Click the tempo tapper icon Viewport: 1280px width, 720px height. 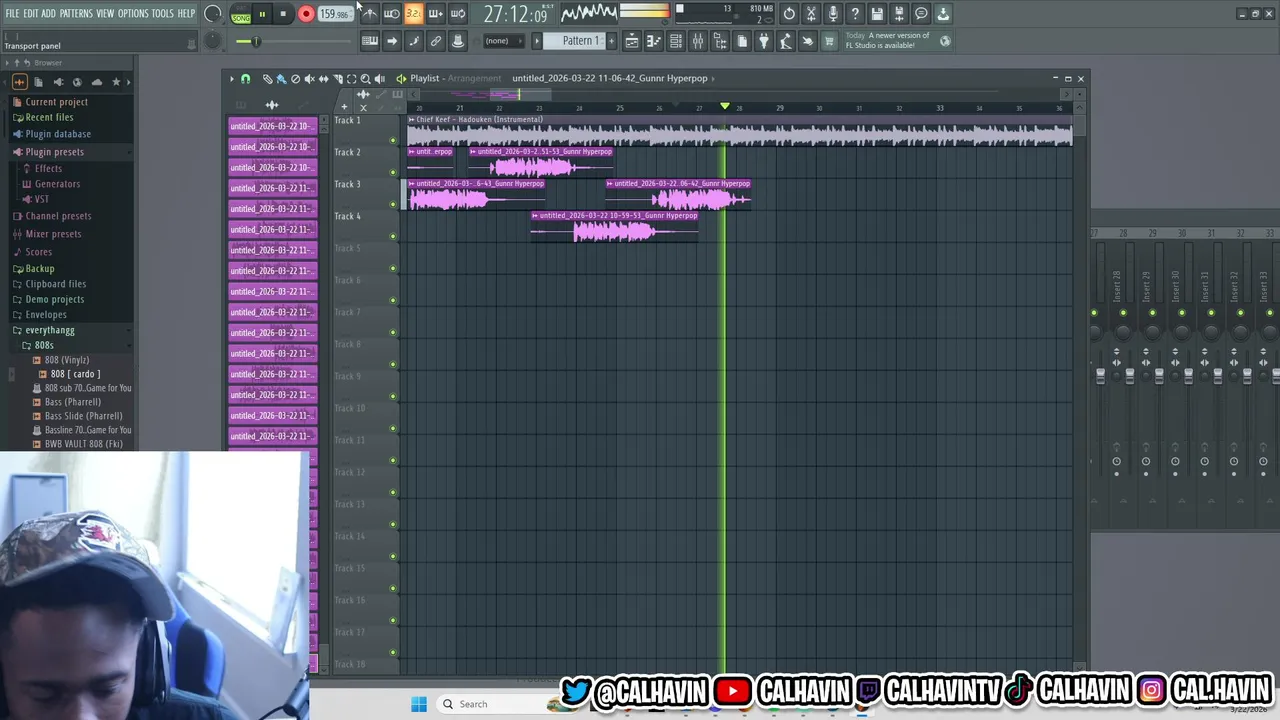pos(785,41)
